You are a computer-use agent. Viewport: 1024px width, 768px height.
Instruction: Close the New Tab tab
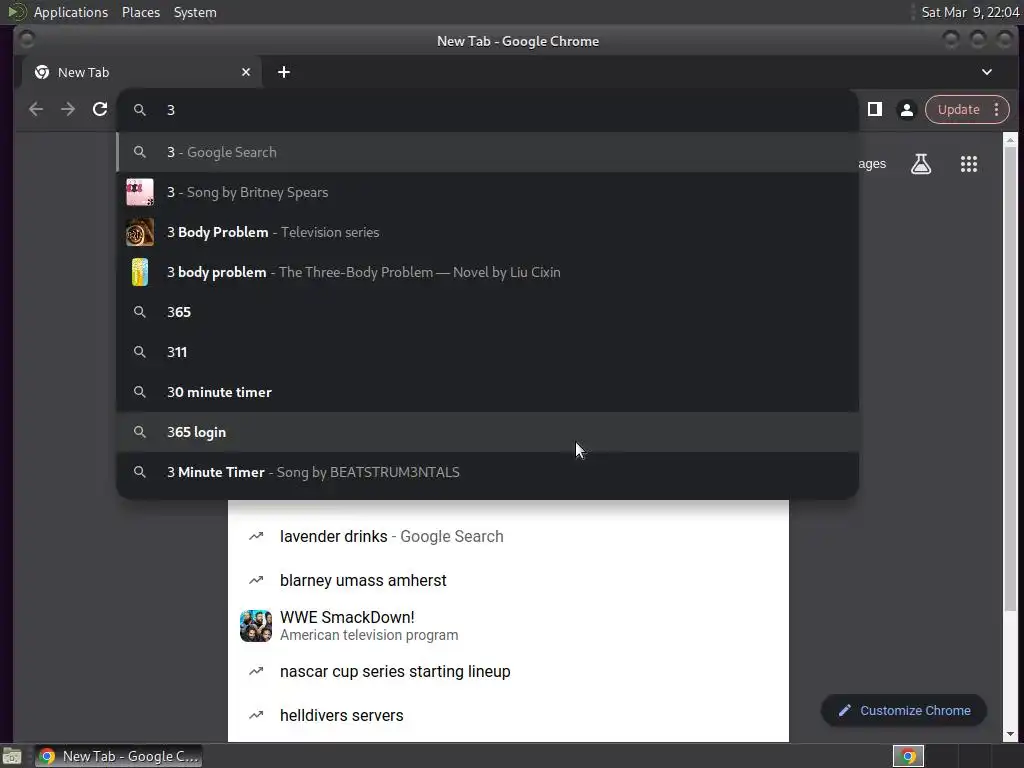(246, 72)
